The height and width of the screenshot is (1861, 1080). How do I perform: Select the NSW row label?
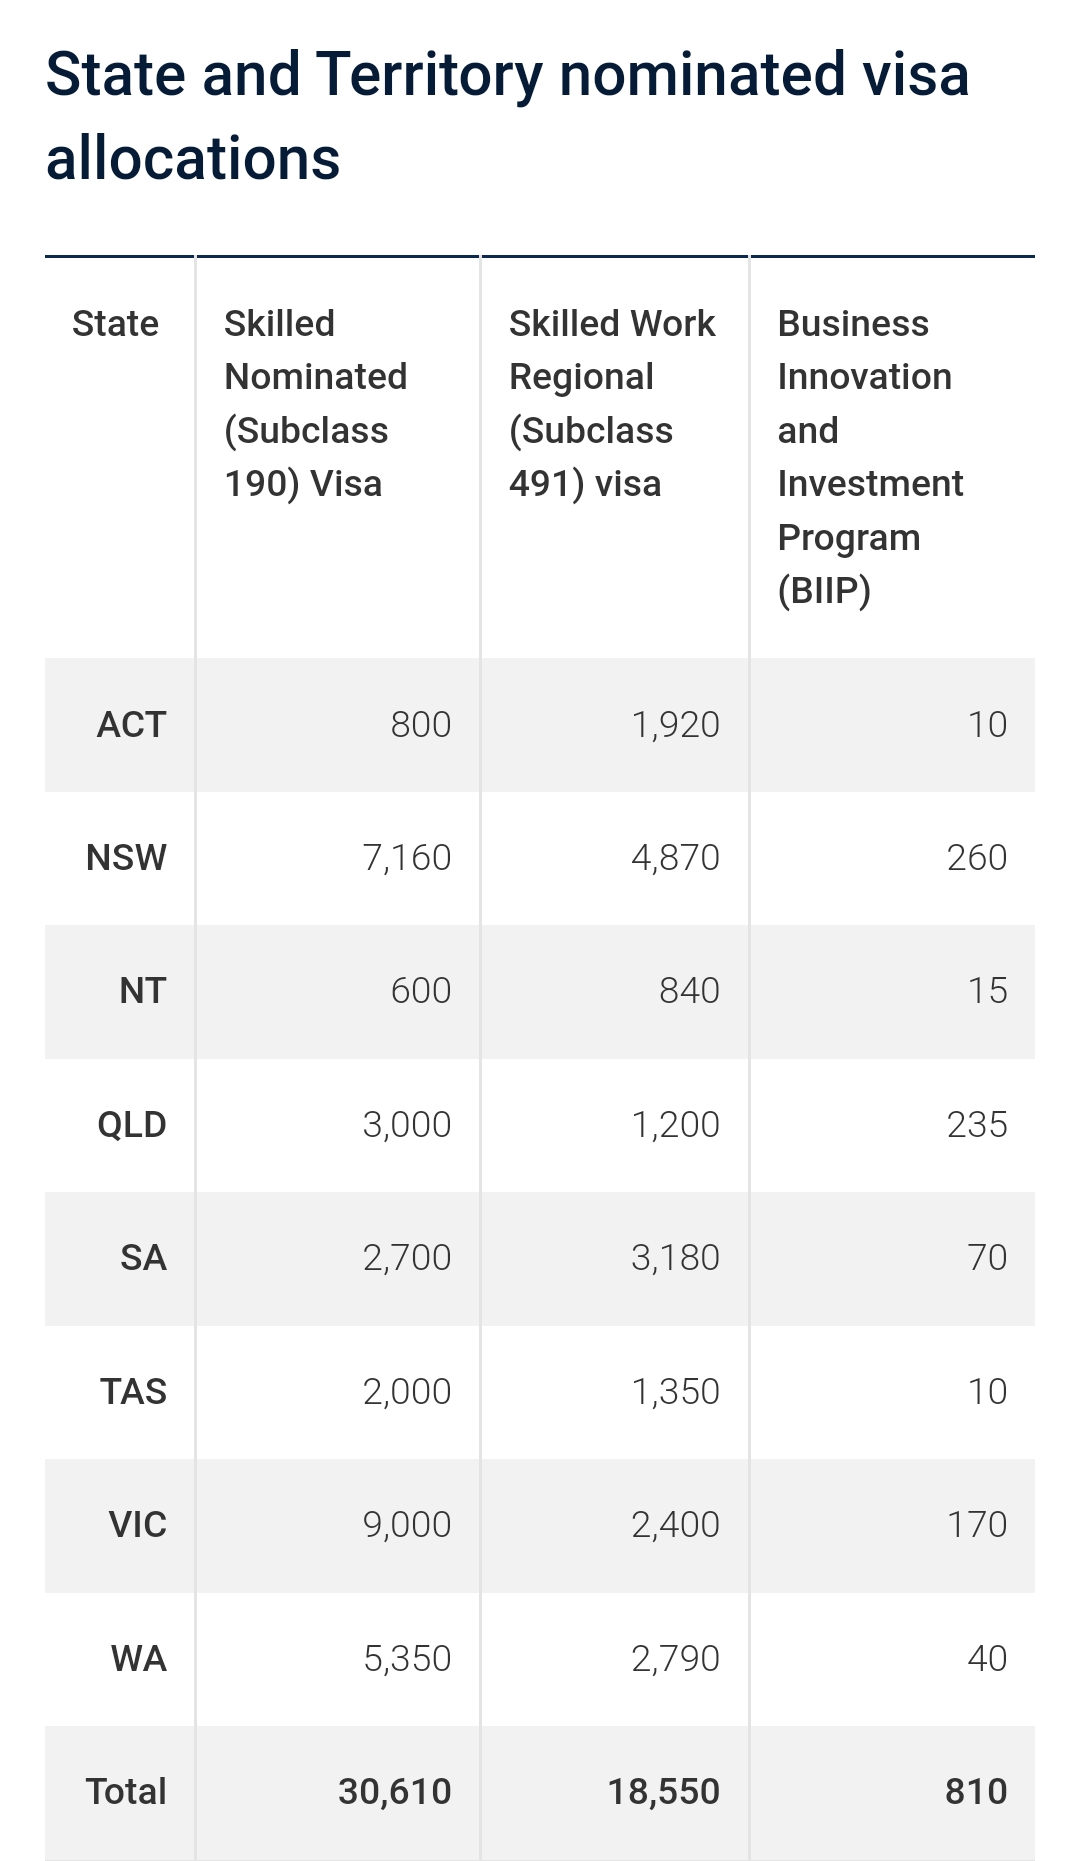pos(126,858)
